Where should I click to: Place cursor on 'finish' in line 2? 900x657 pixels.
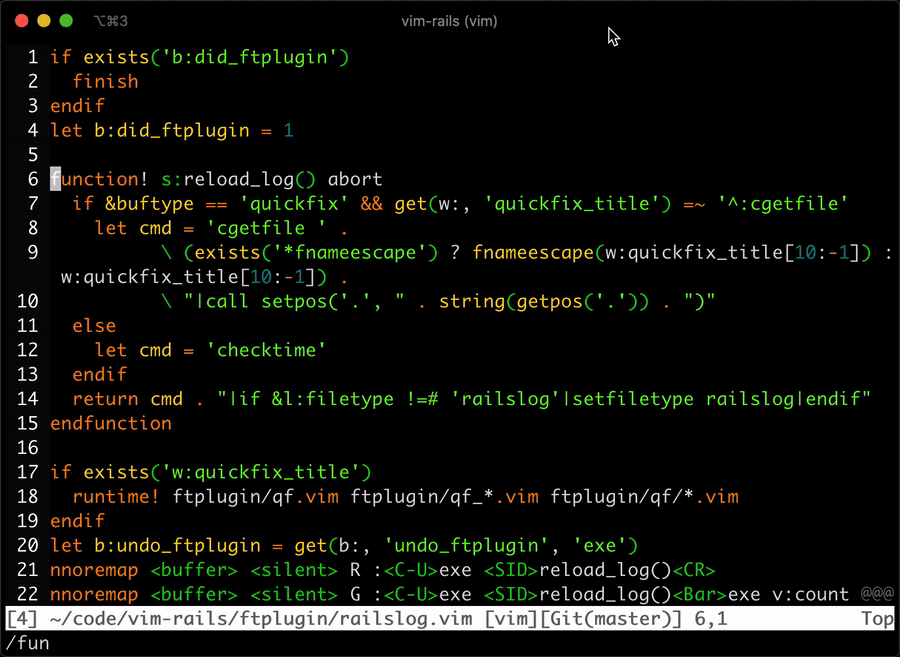point(106,81)
